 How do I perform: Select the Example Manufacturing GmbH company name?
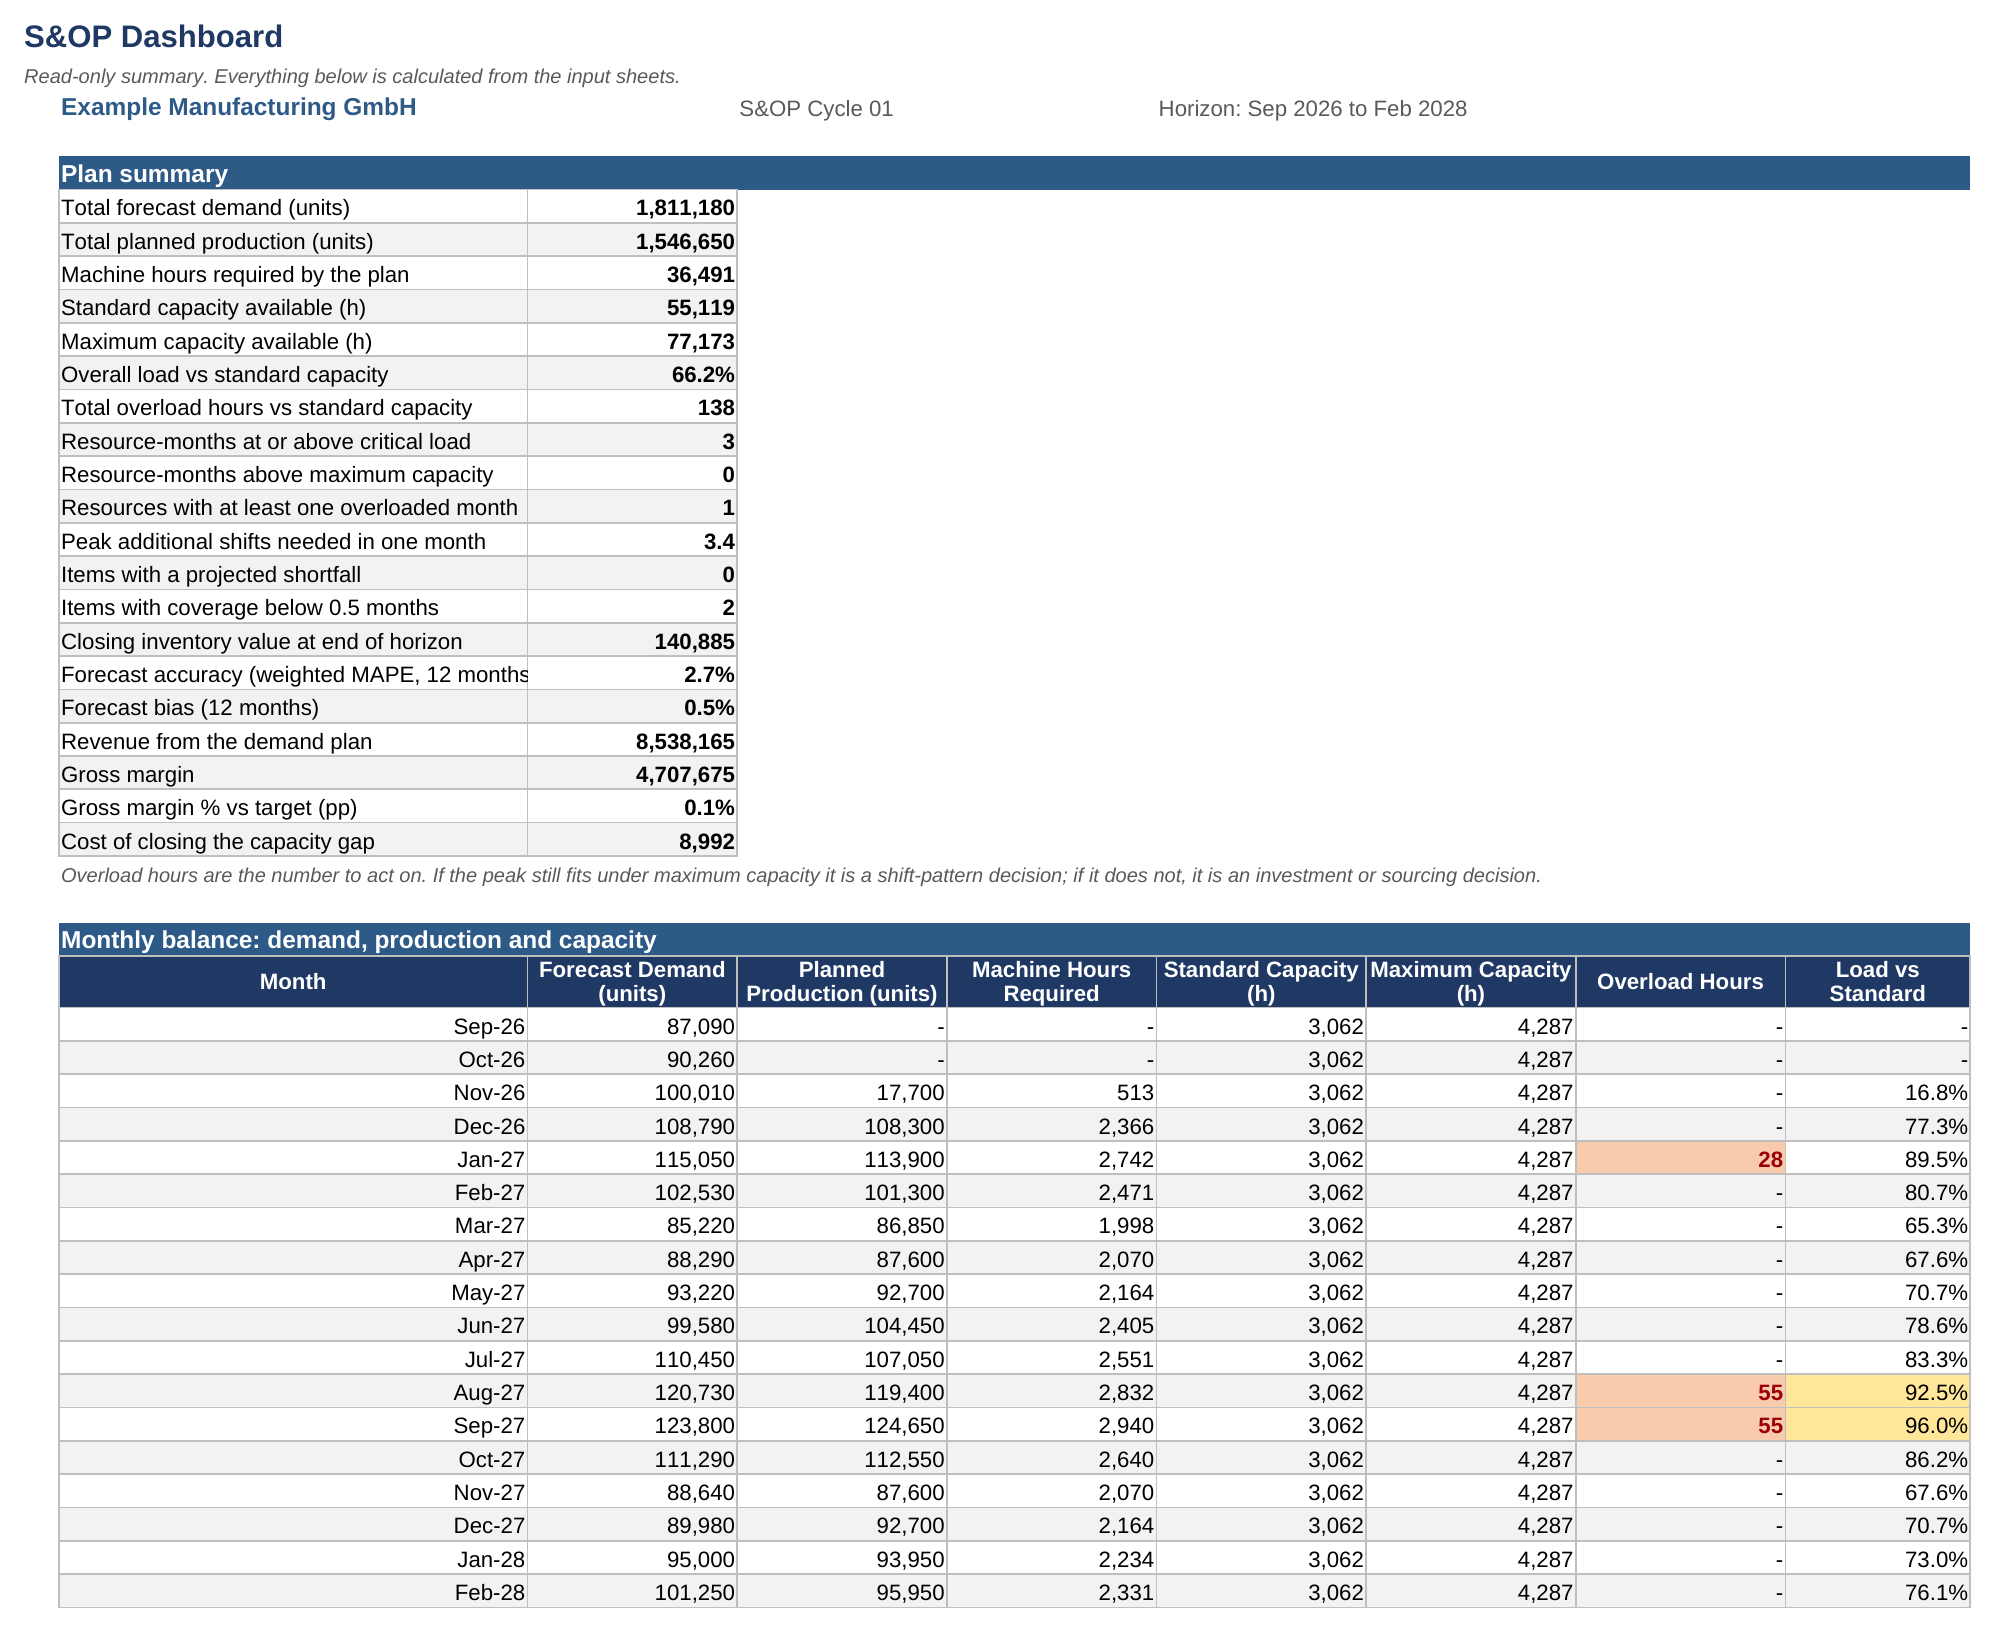[238, 107]
